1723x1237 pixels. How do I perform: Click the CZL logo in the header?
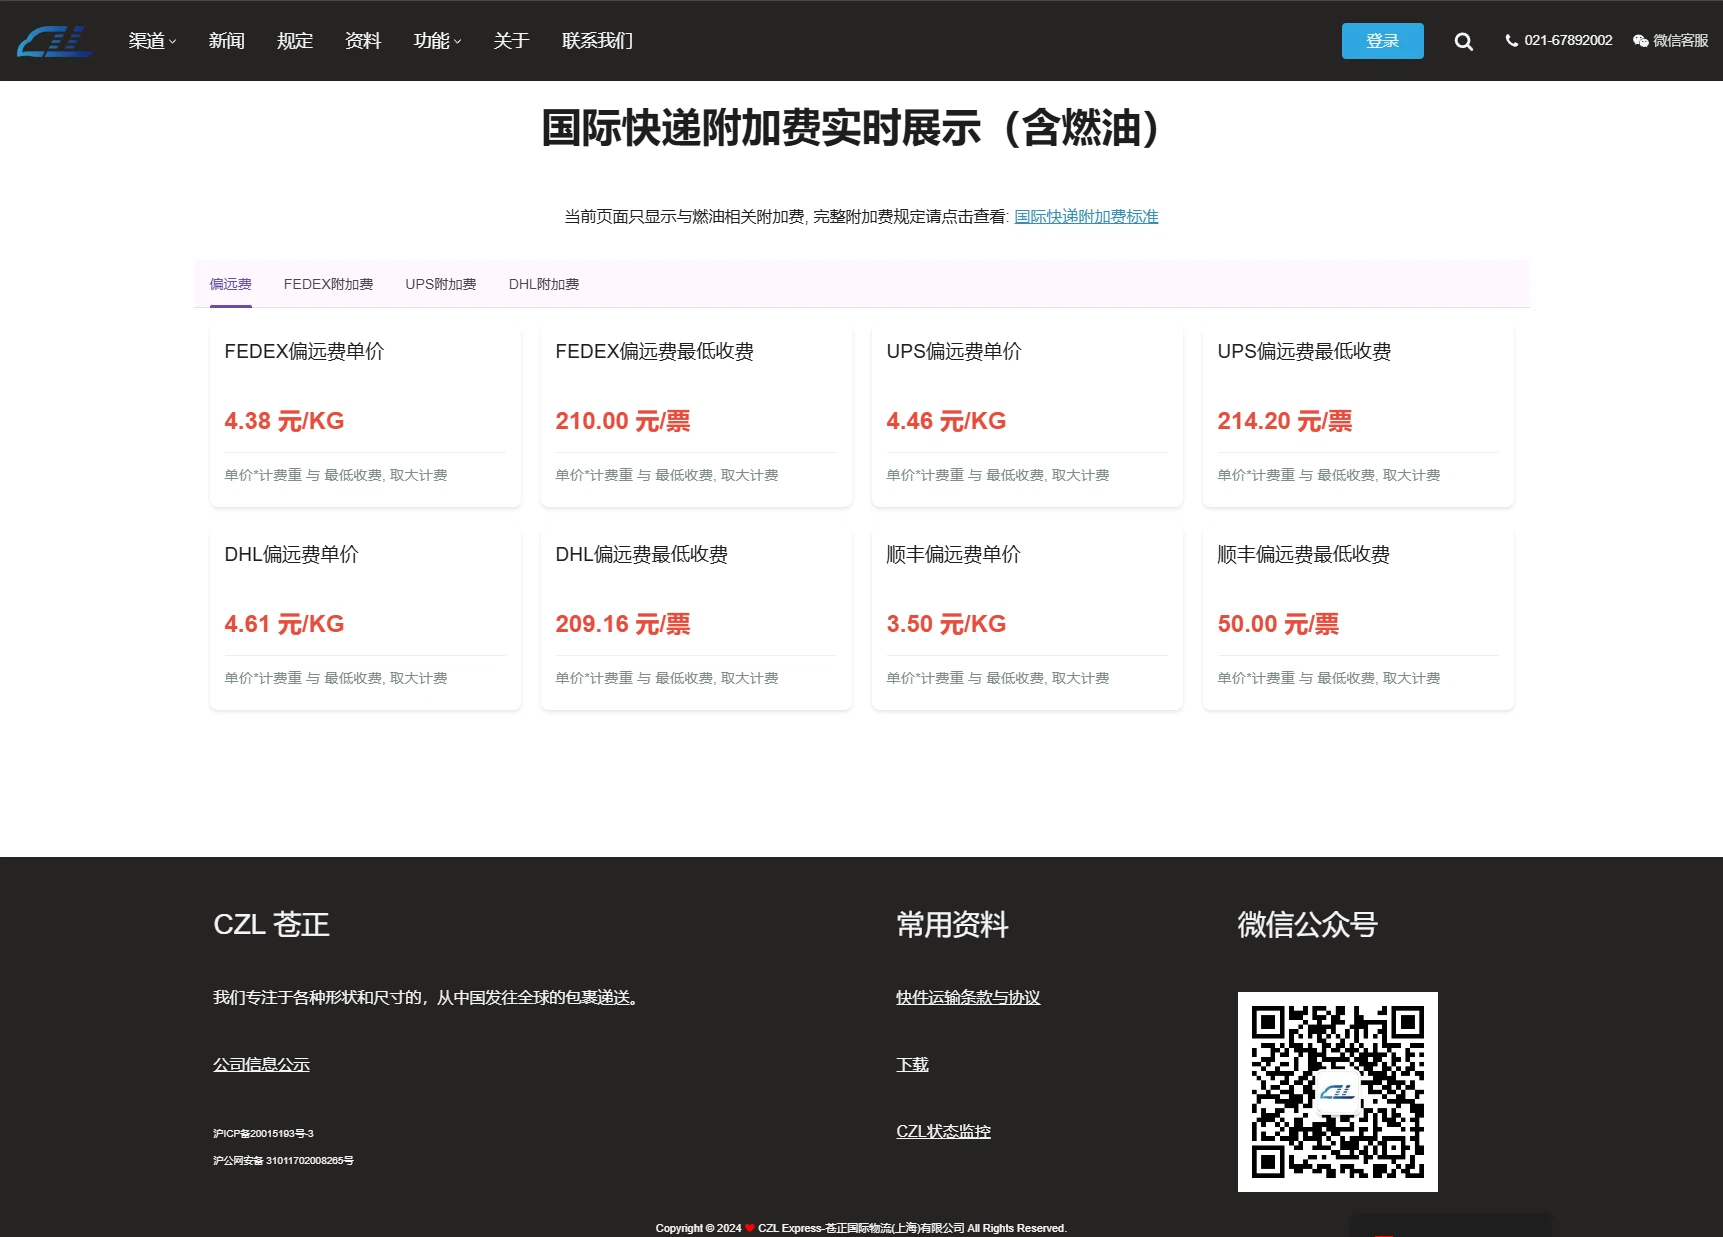pyautogui.click(x=55, y=41)
